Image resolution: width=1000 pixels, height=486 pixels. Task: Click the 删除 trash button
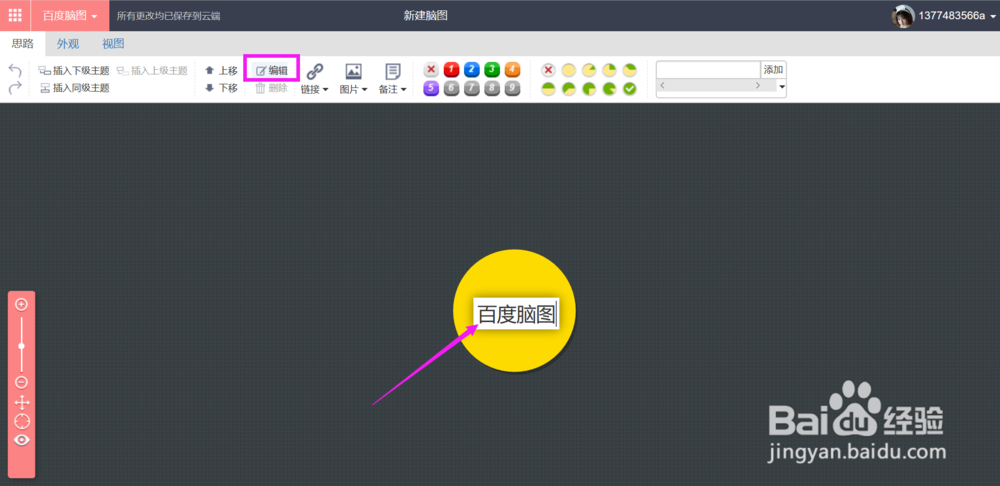click(x=272, y=88)
